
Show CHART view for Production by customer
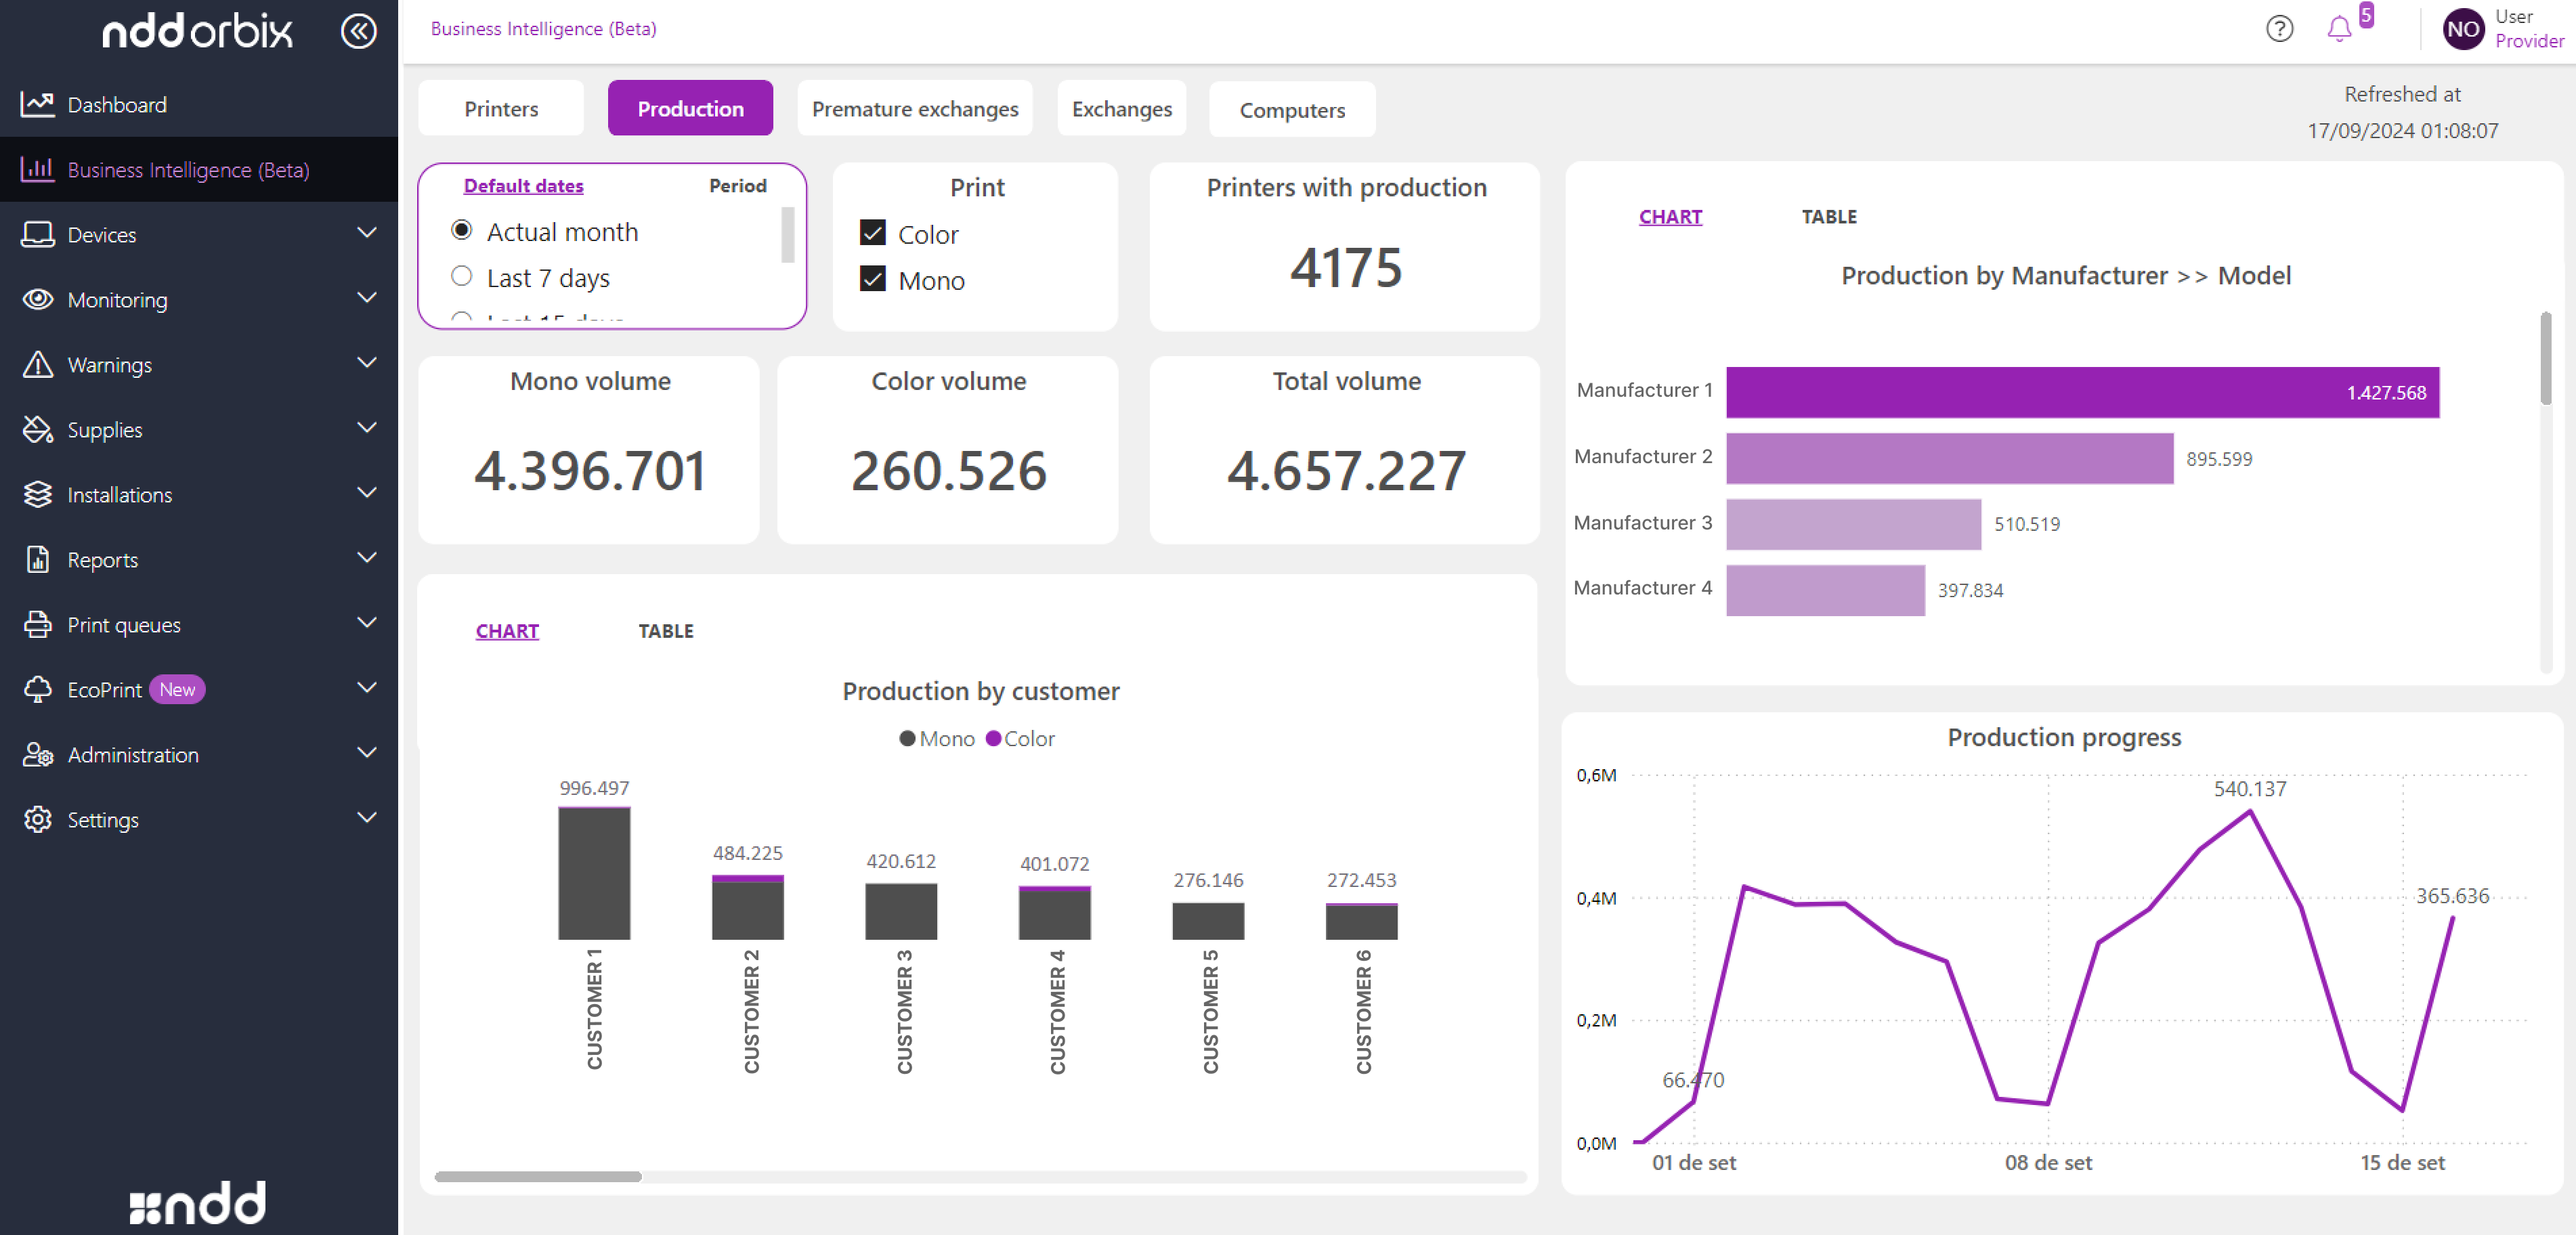[x=507, y=631]
